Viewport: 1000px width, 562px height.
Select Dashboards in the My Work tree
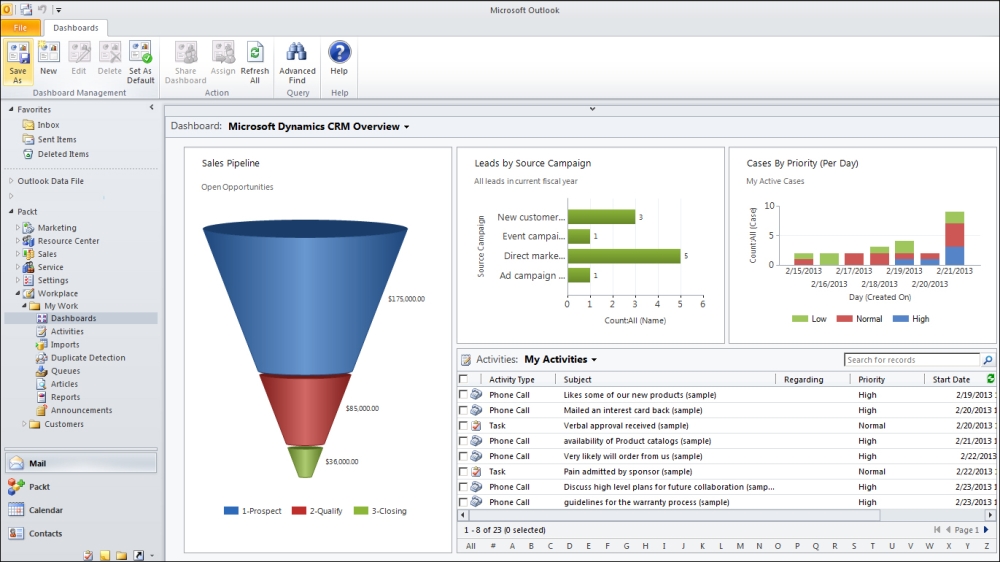[74, 318]
